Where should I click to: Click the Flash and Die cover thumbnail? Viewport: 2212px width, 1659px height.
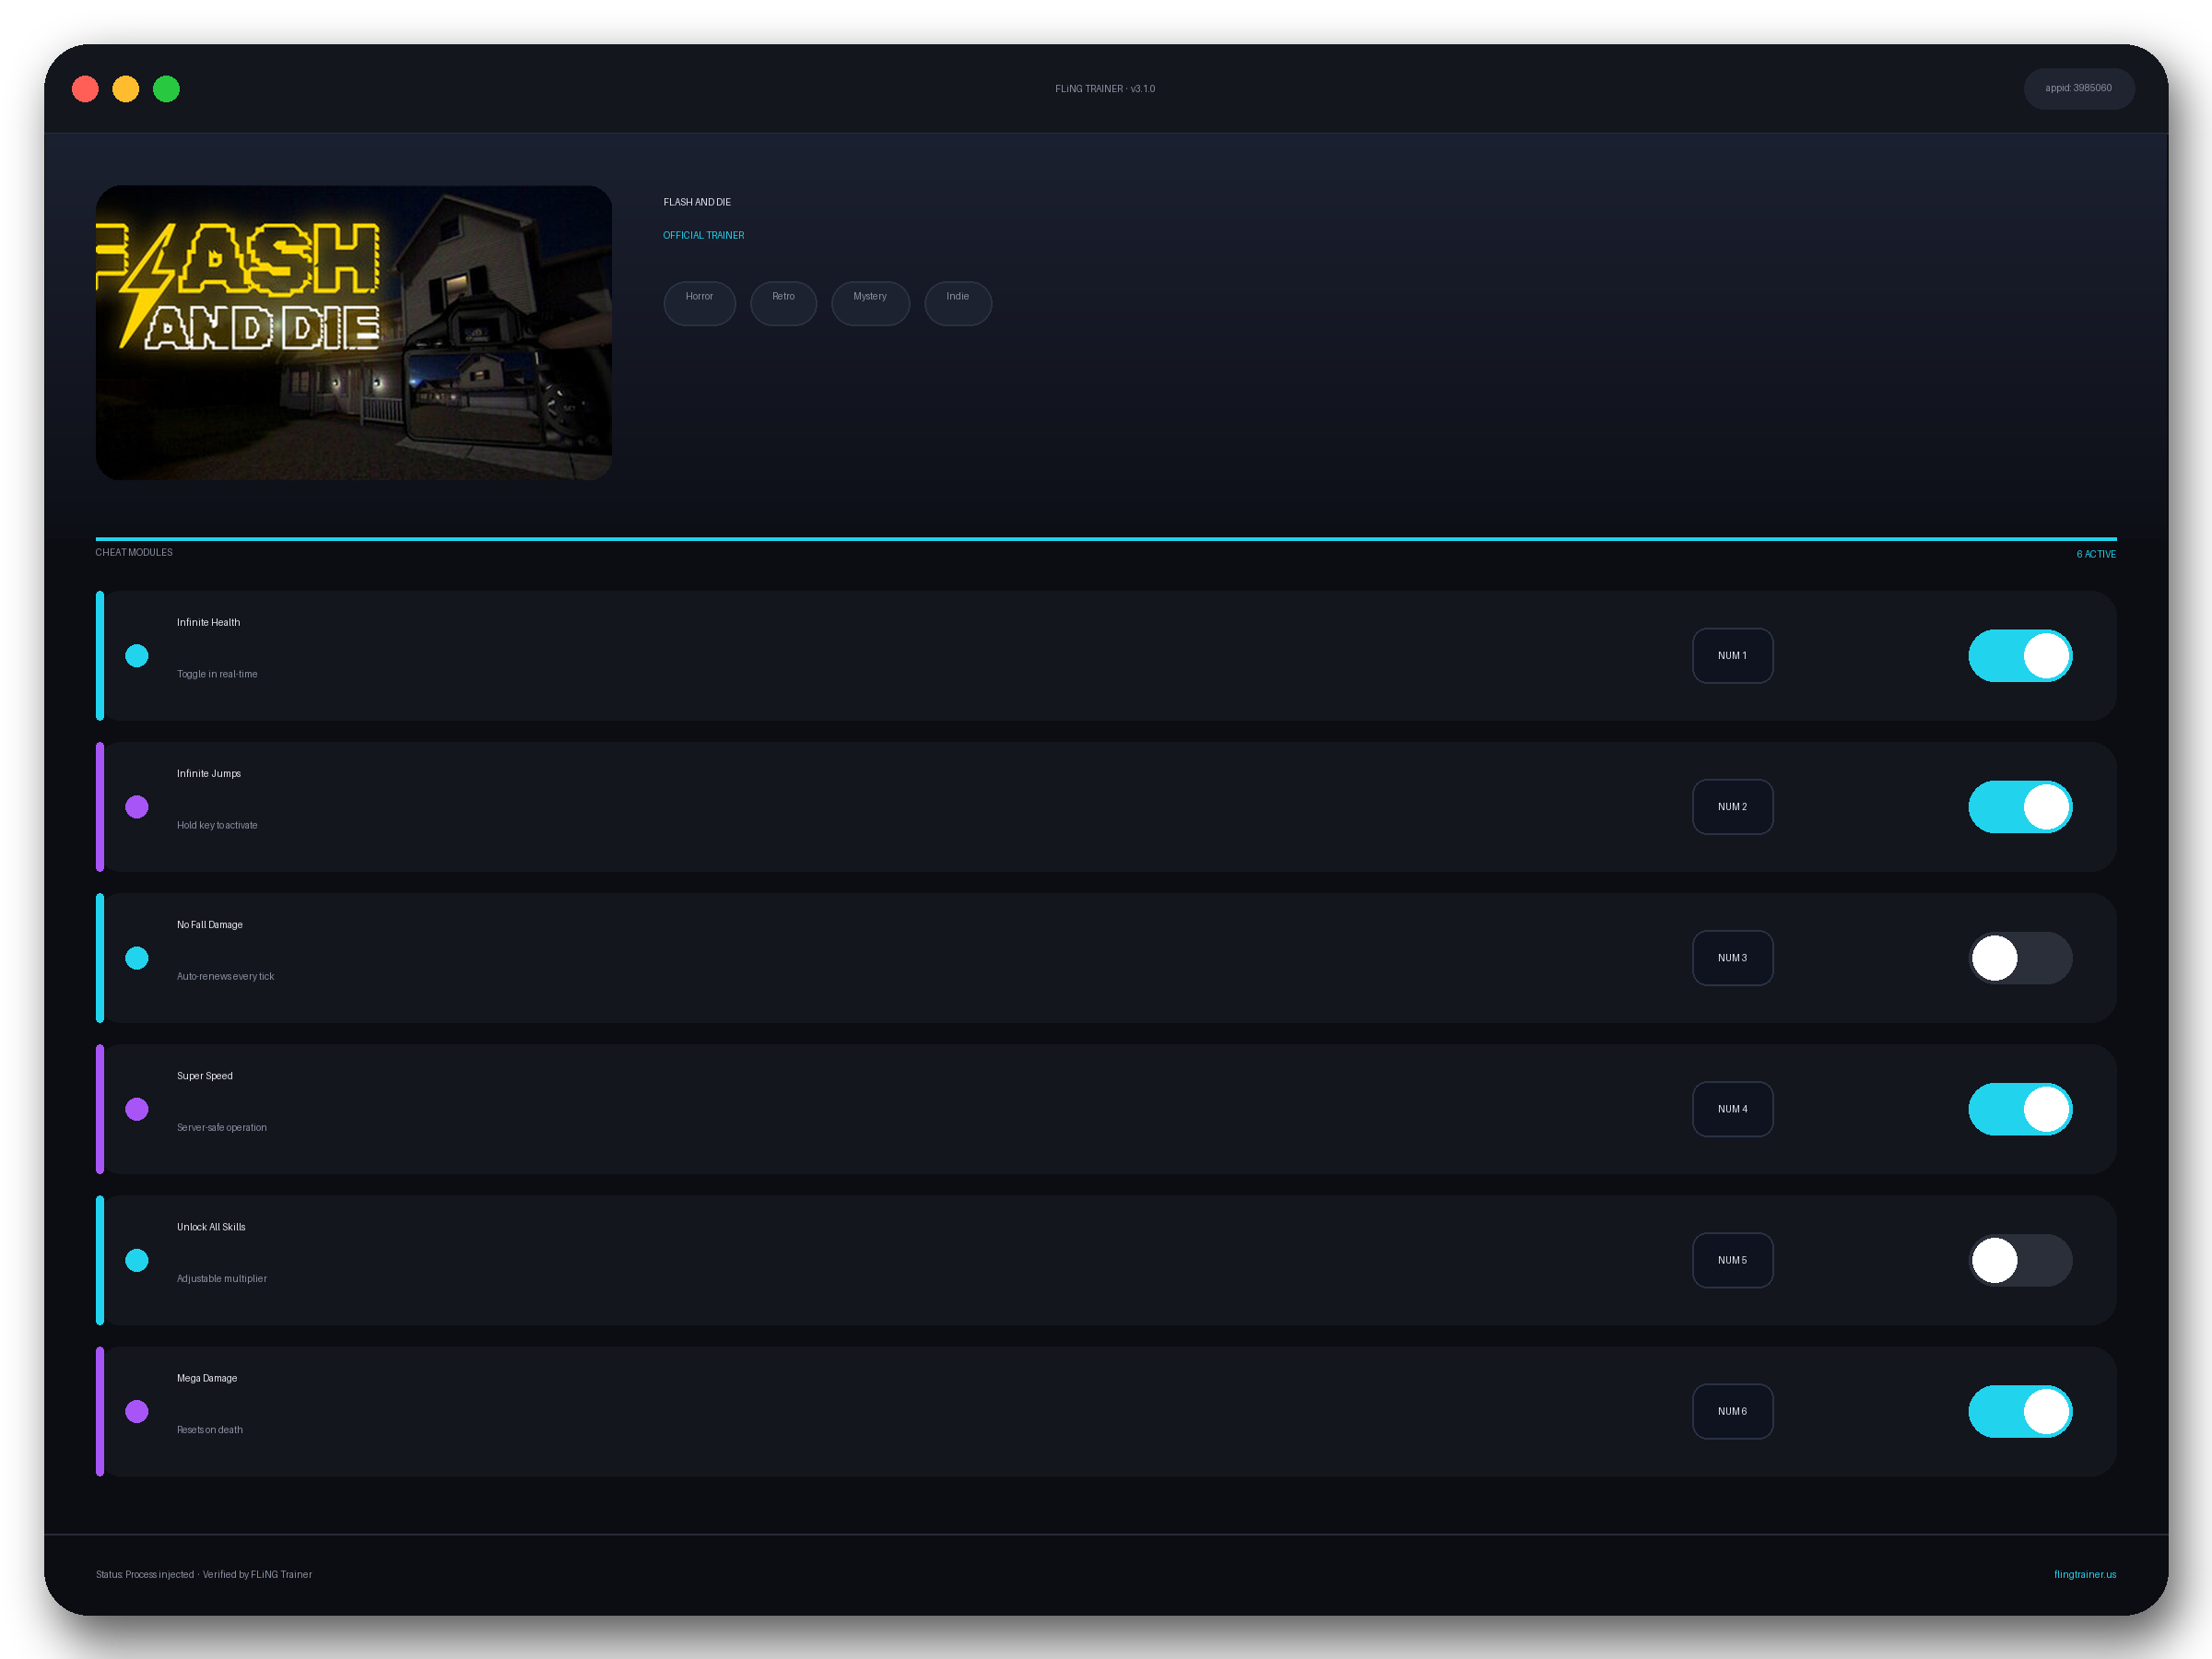[354, 333]
